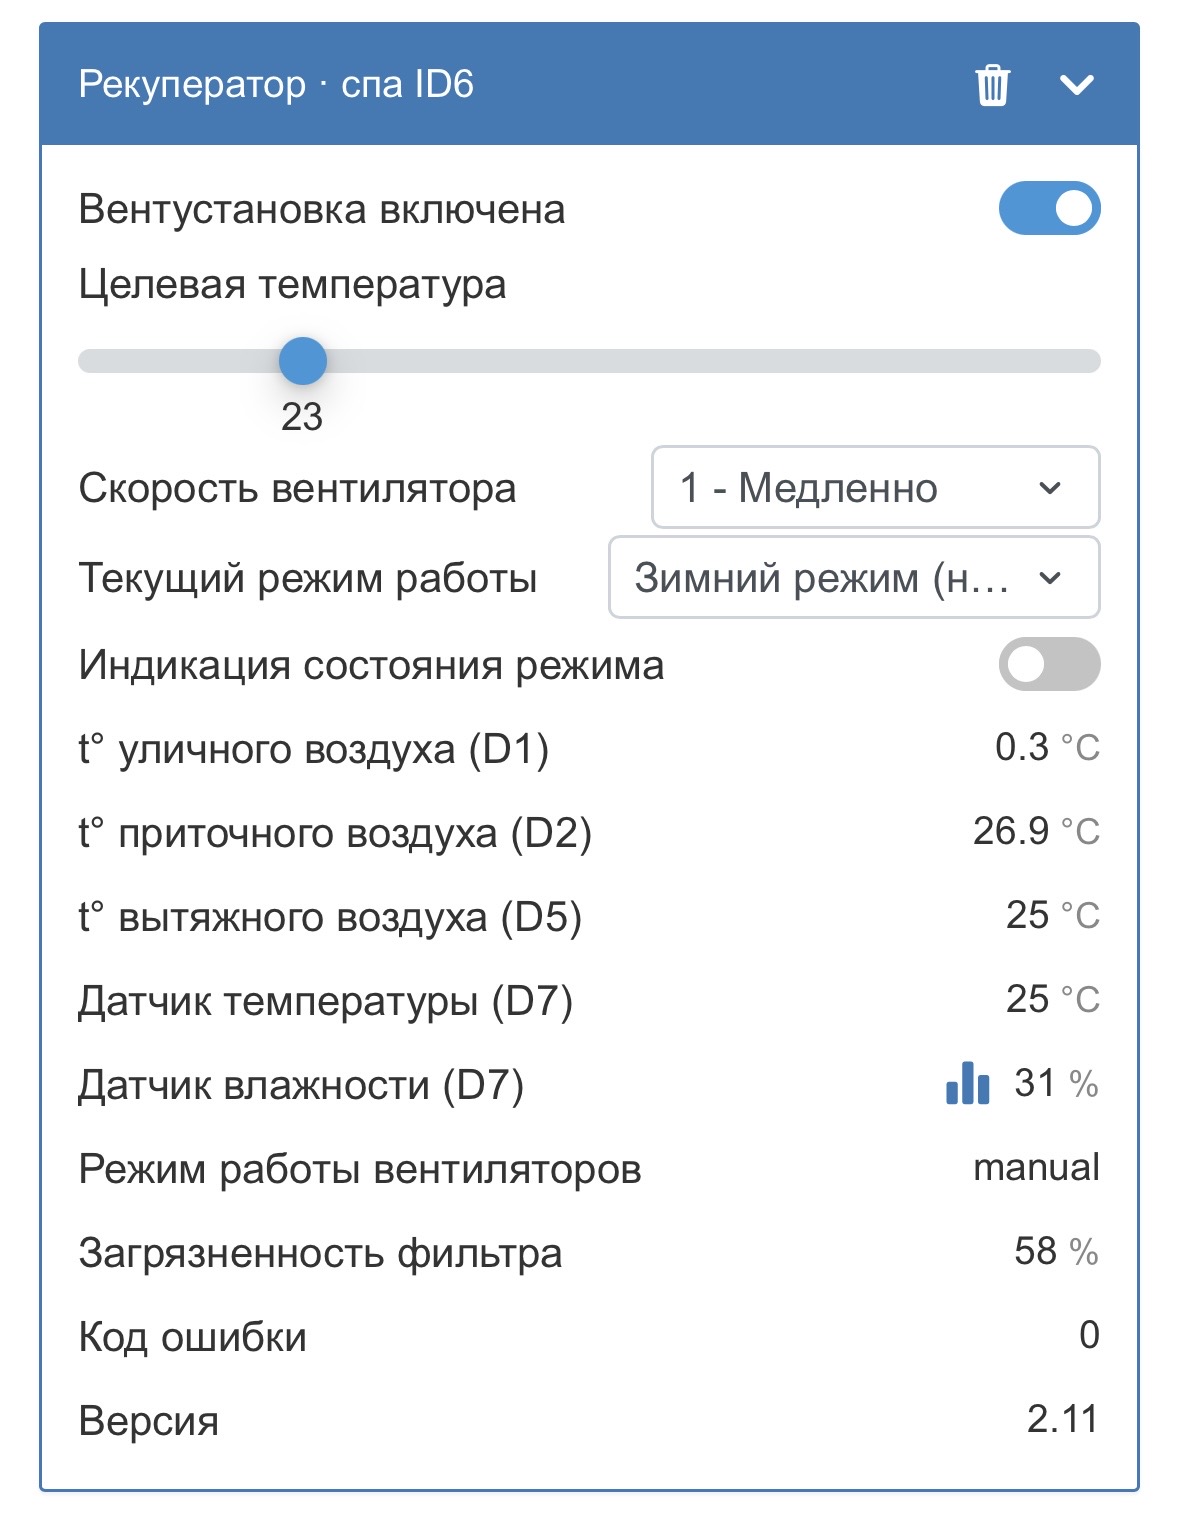Click the supply air value 26.9 °C
The height and width of the screenshot is (1514, 1179).
click(1035, 831)
